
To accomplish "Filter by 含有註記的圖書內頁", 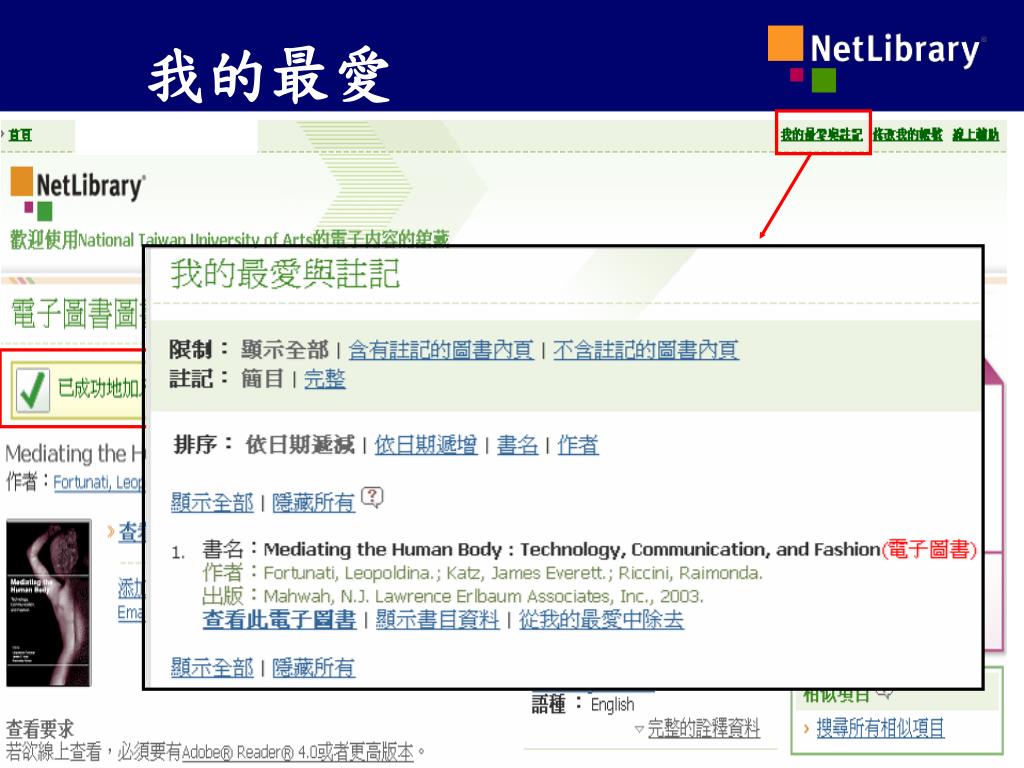I will 441,350.
